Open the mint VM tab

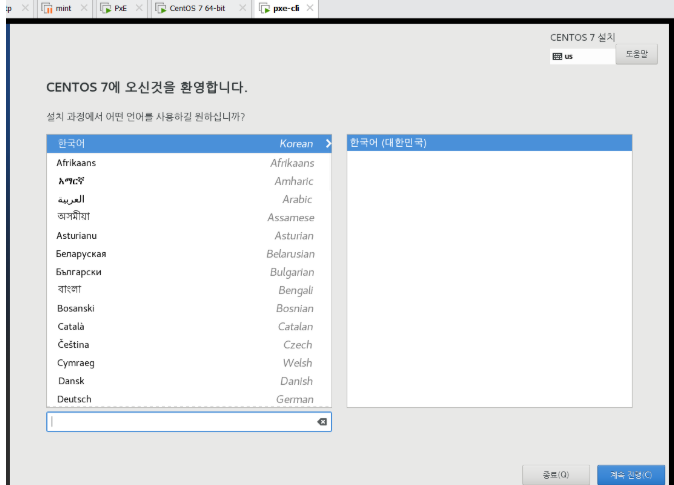(x=63, y=8)
